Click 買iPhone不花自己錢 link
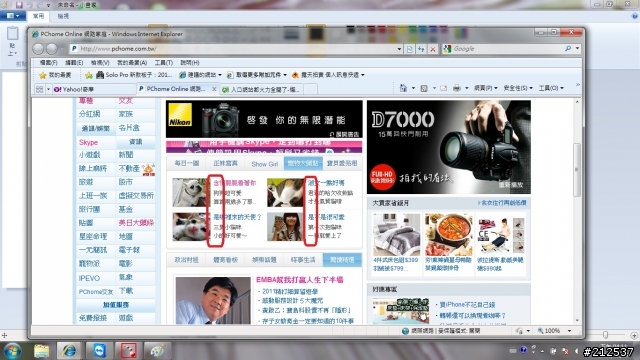This screenshot has width=640, height=360. coord(467,305)
